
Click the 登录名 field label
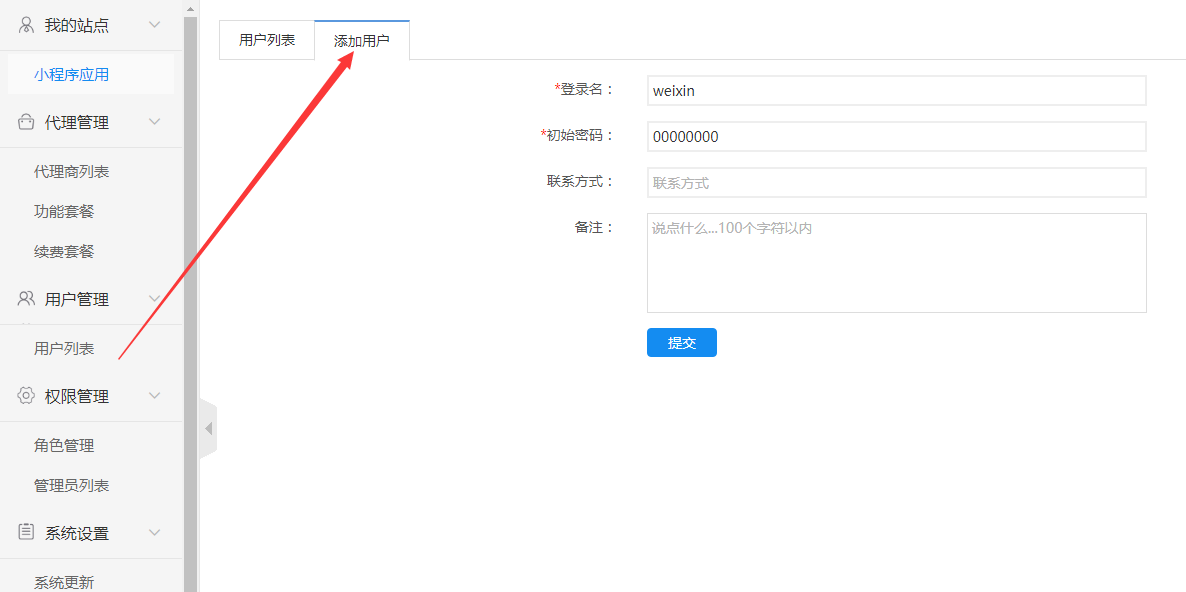(584, 89)
